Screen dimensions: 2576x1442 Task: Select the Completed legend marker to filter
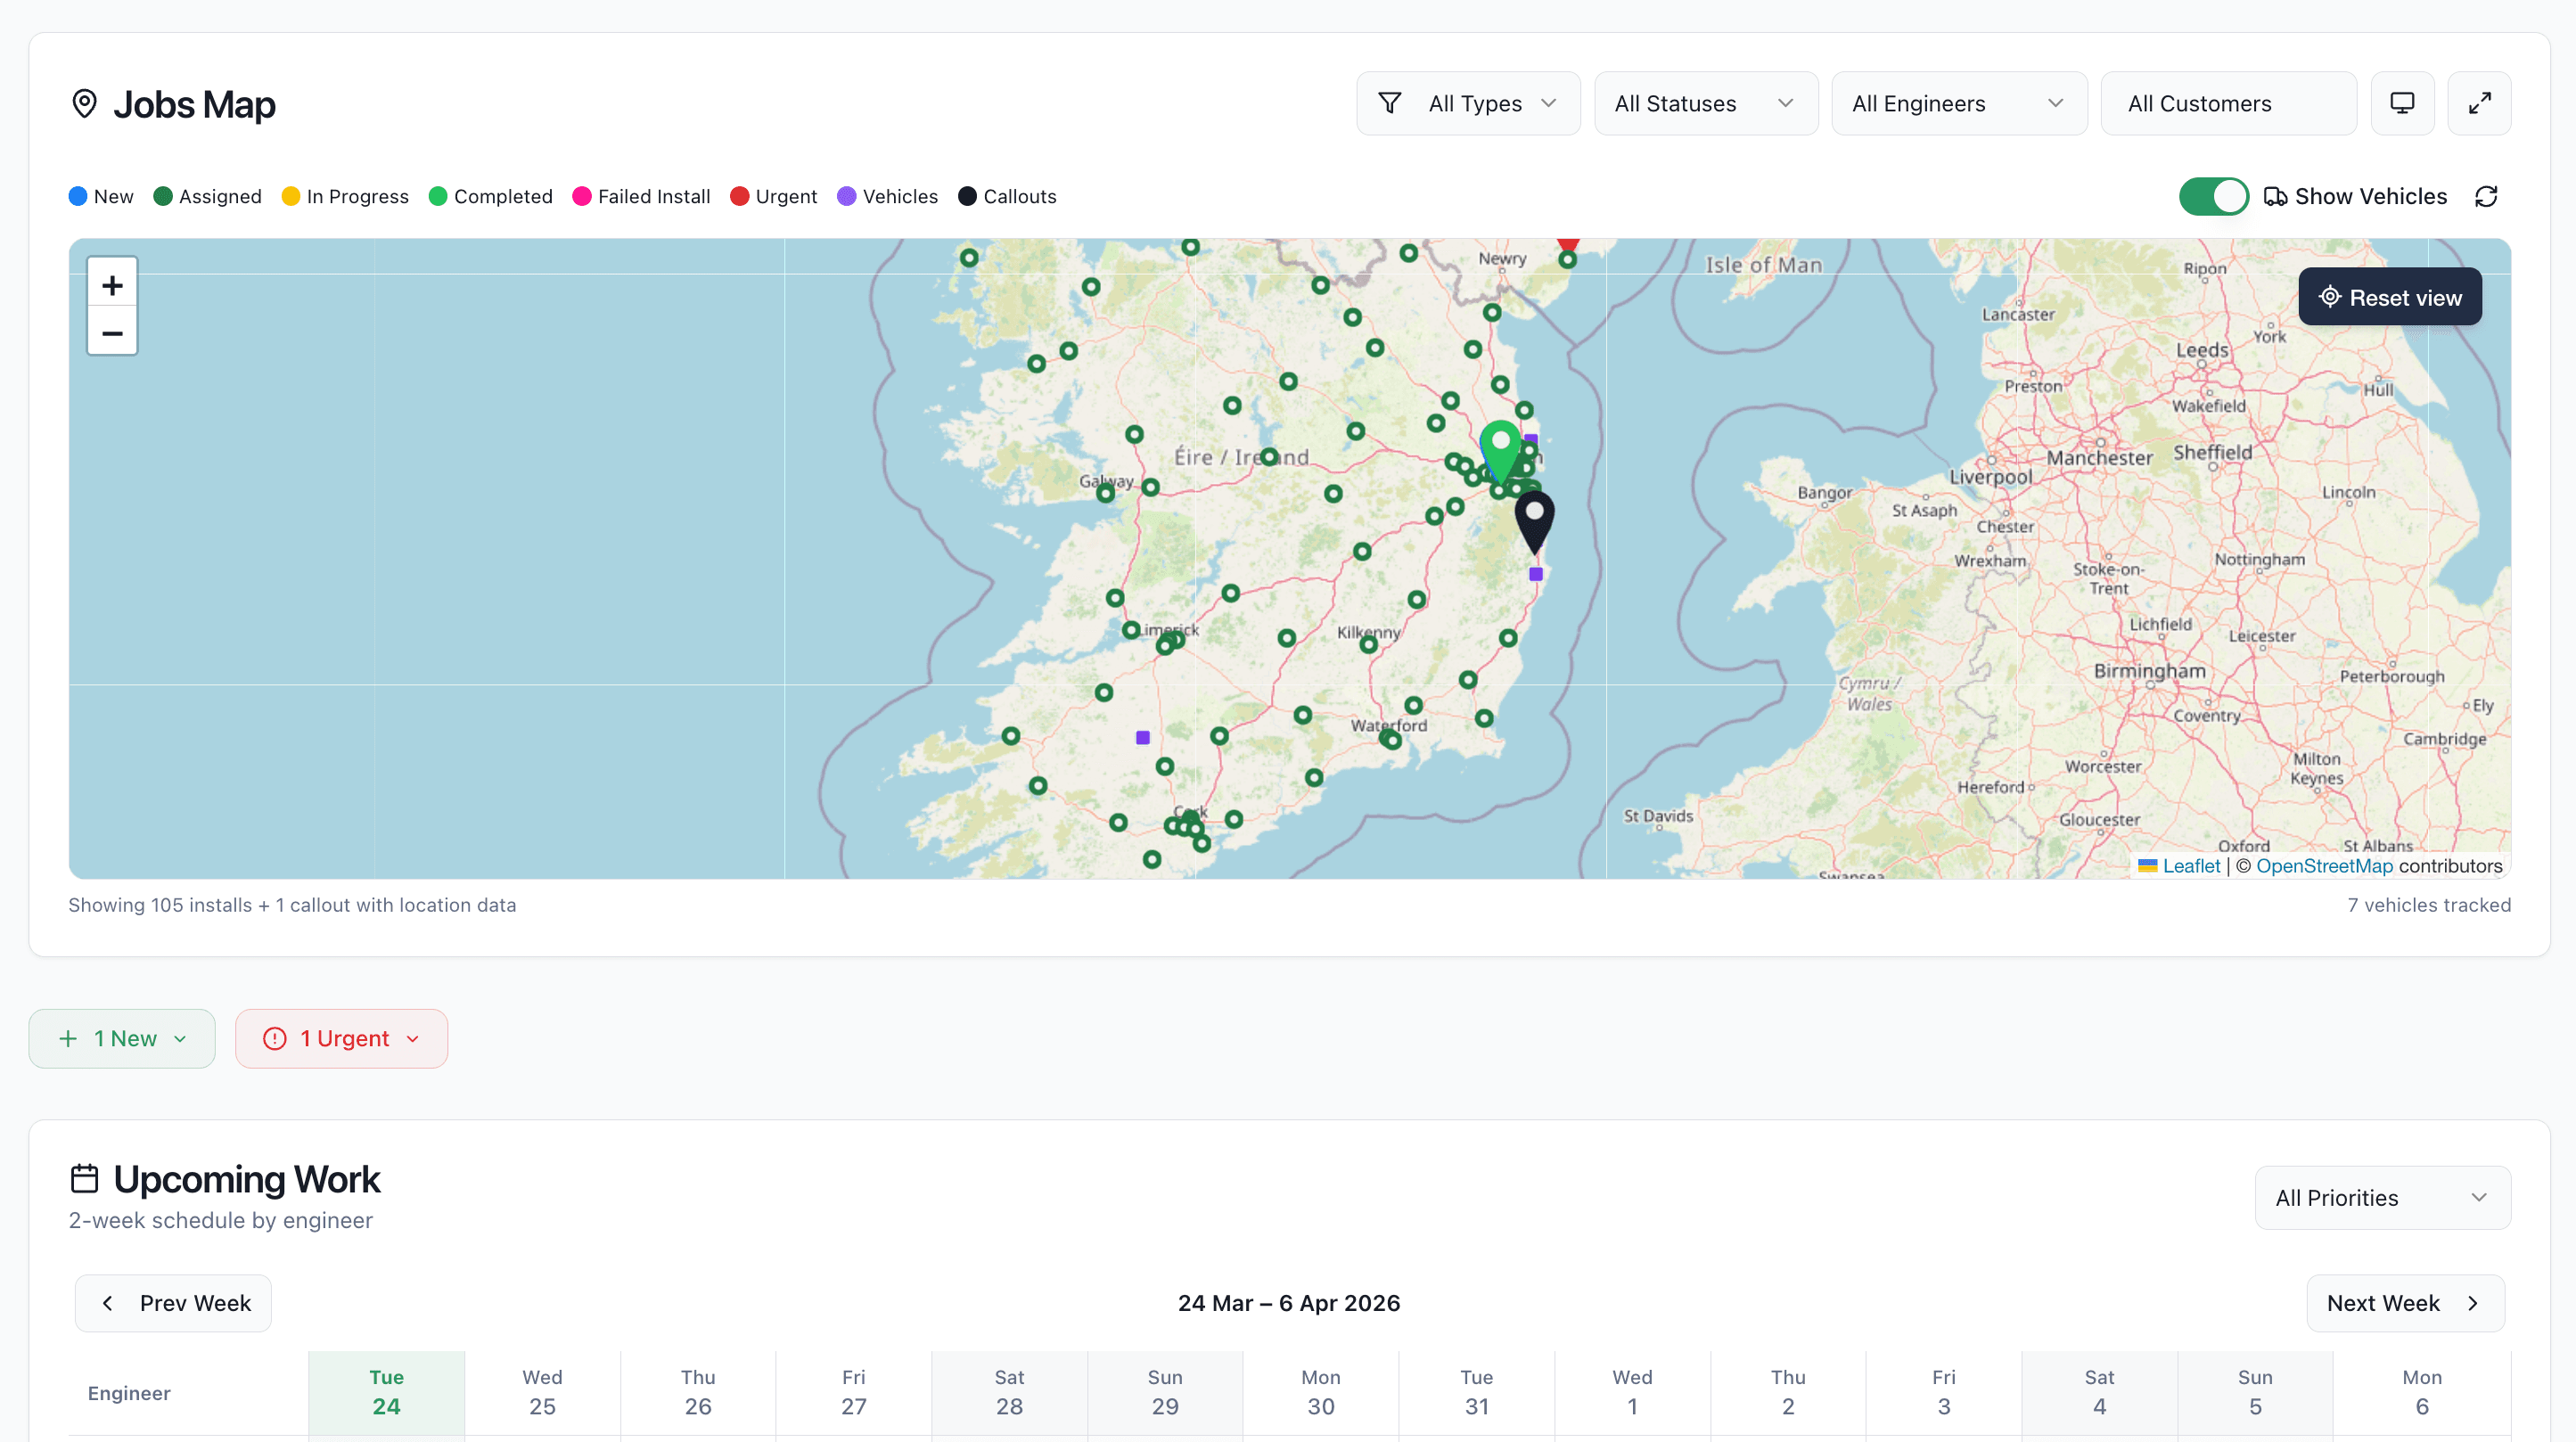point(437,196)
